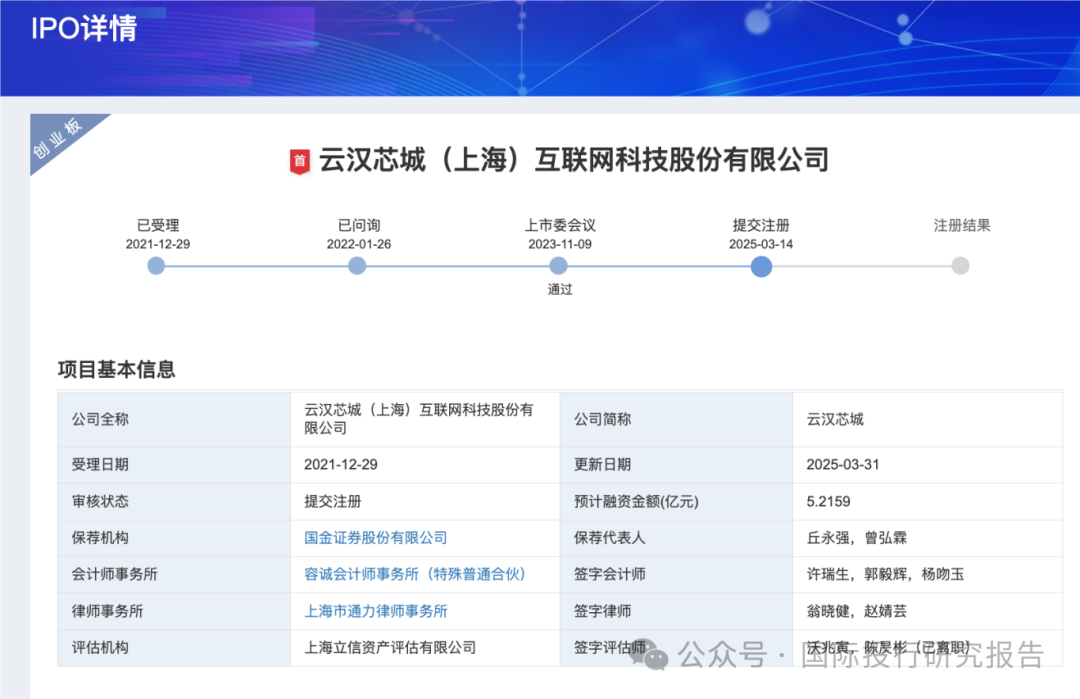Click the WeChat logo in the watermark
The height and width of the screenshot is (699, 1080).
[655, 655]
